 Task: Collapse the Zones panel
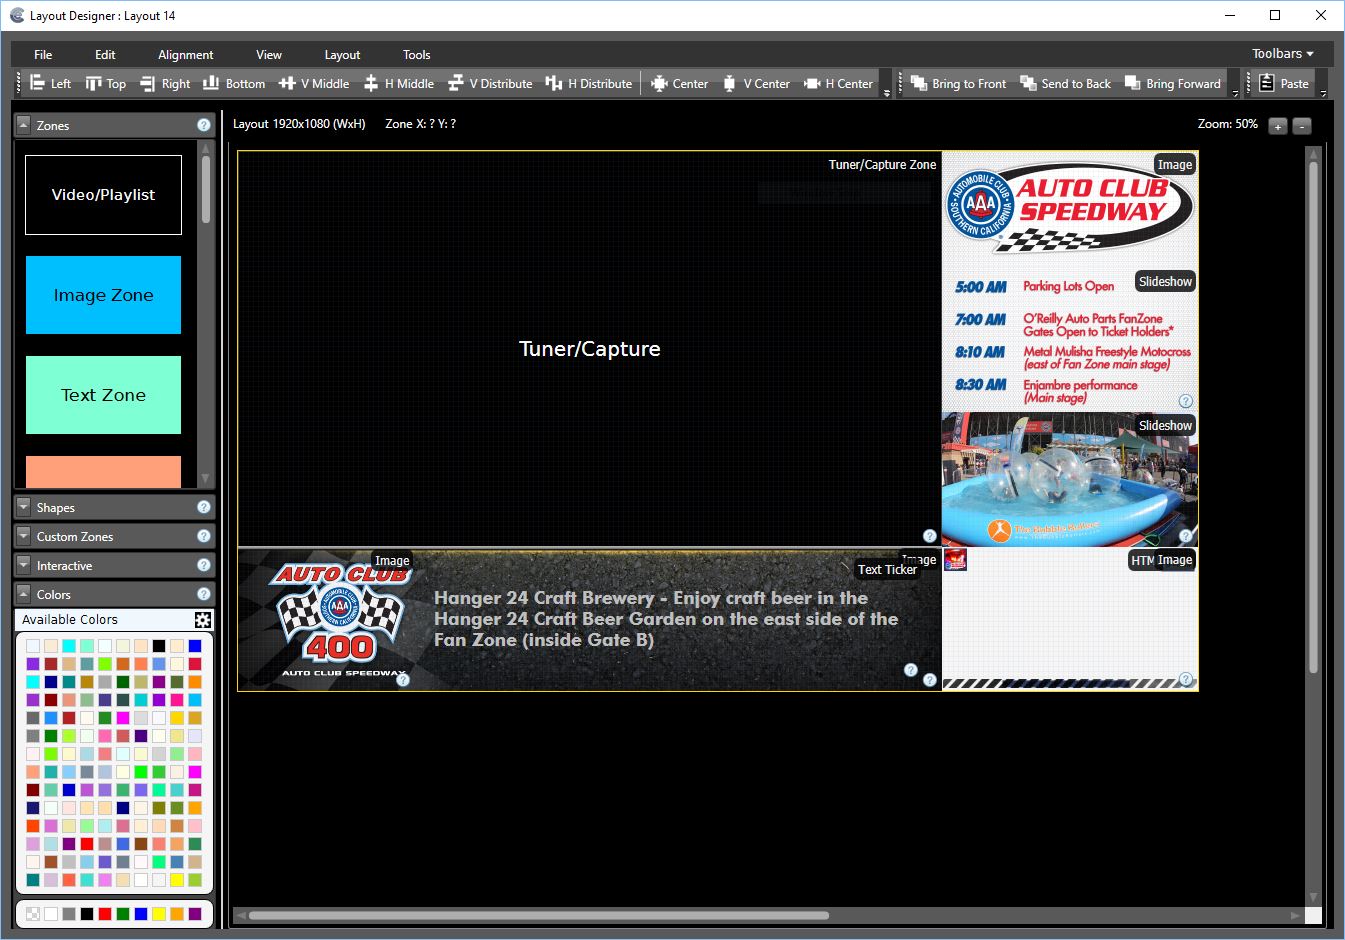click(24, 125)
